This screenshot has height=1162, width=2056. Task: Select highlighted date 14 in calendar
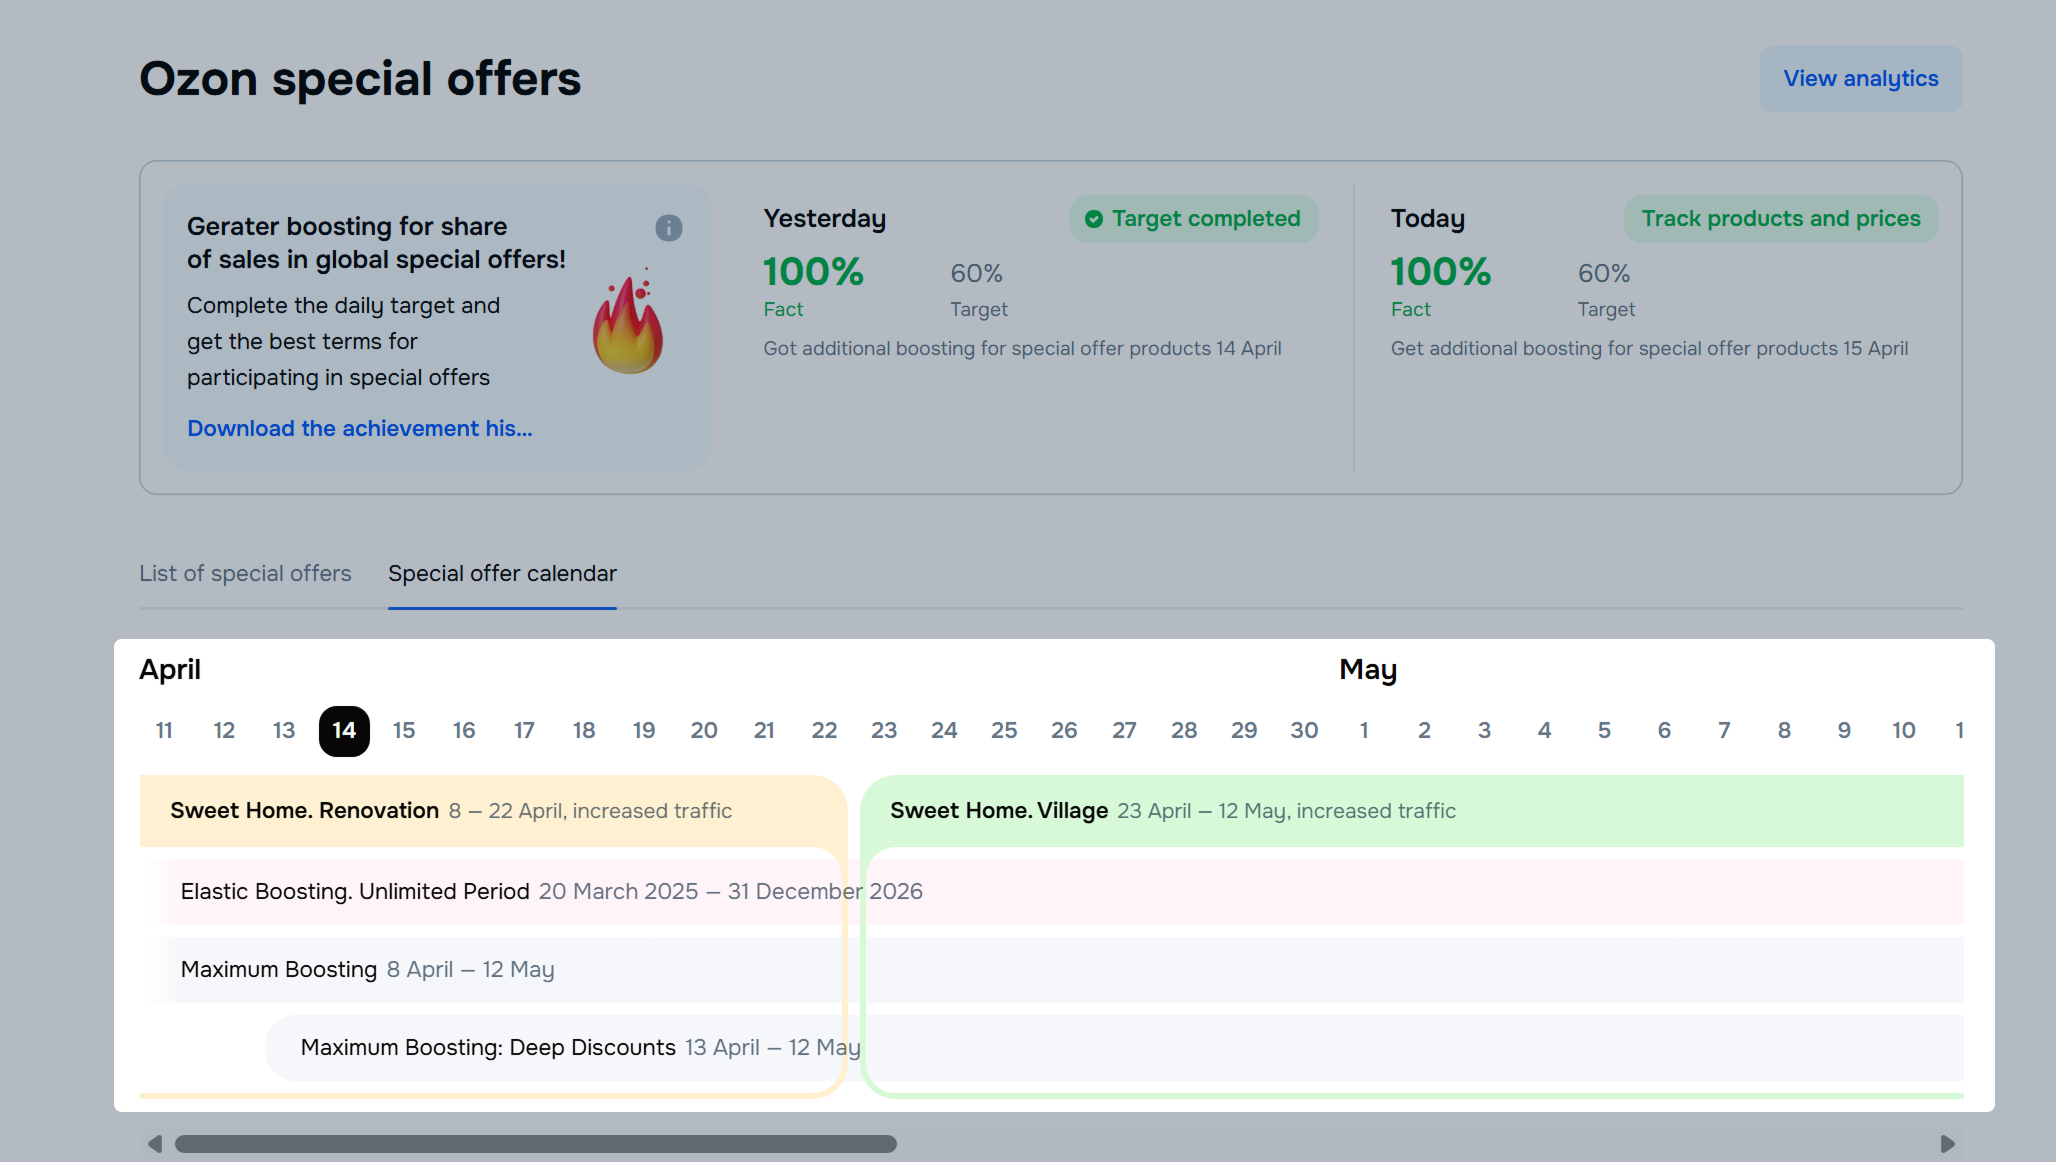click(x=344, y=731)
